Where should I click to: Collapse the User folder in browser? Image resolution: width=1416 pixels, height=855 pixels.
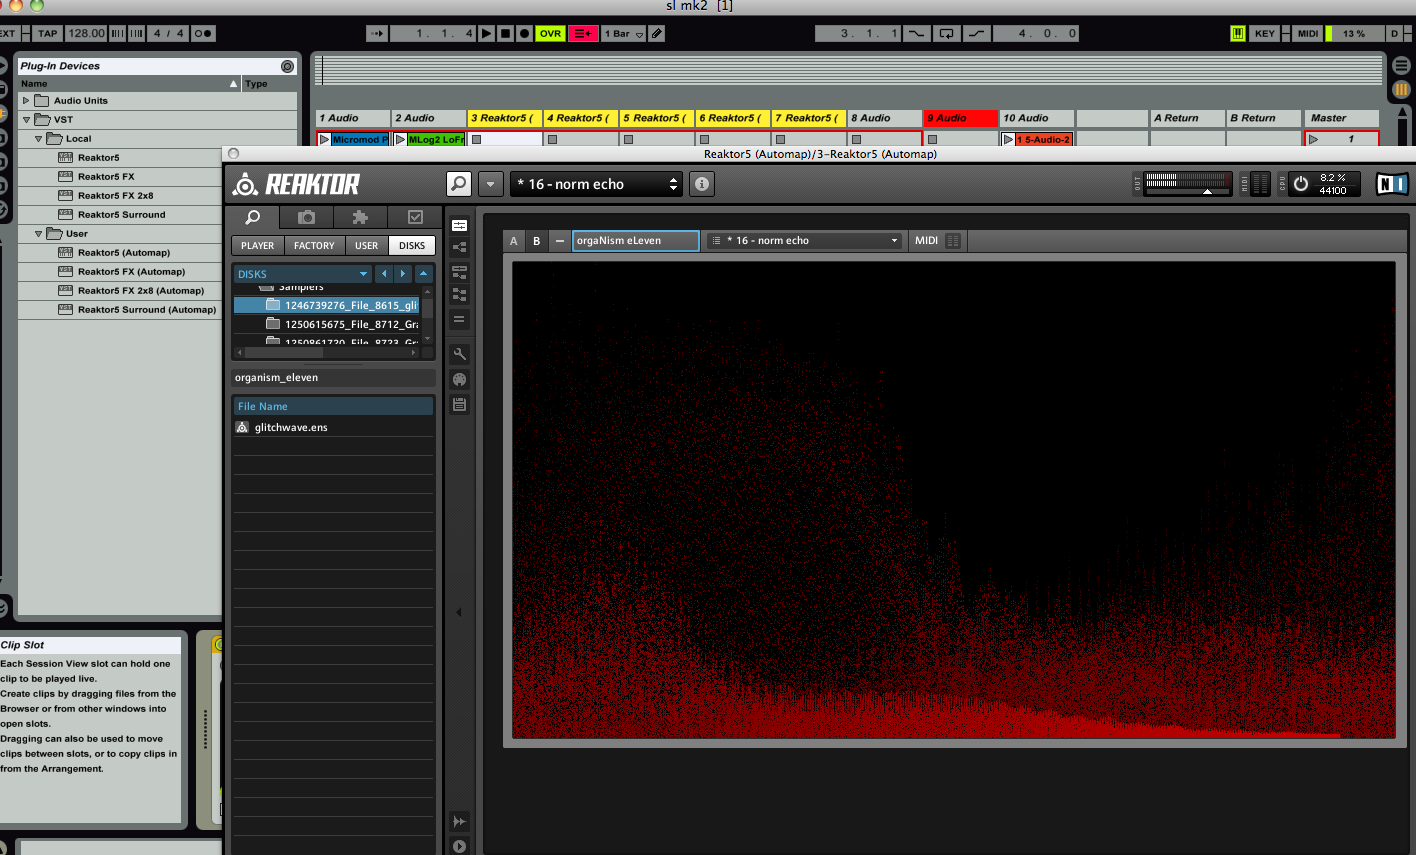[x=39, y=234]
